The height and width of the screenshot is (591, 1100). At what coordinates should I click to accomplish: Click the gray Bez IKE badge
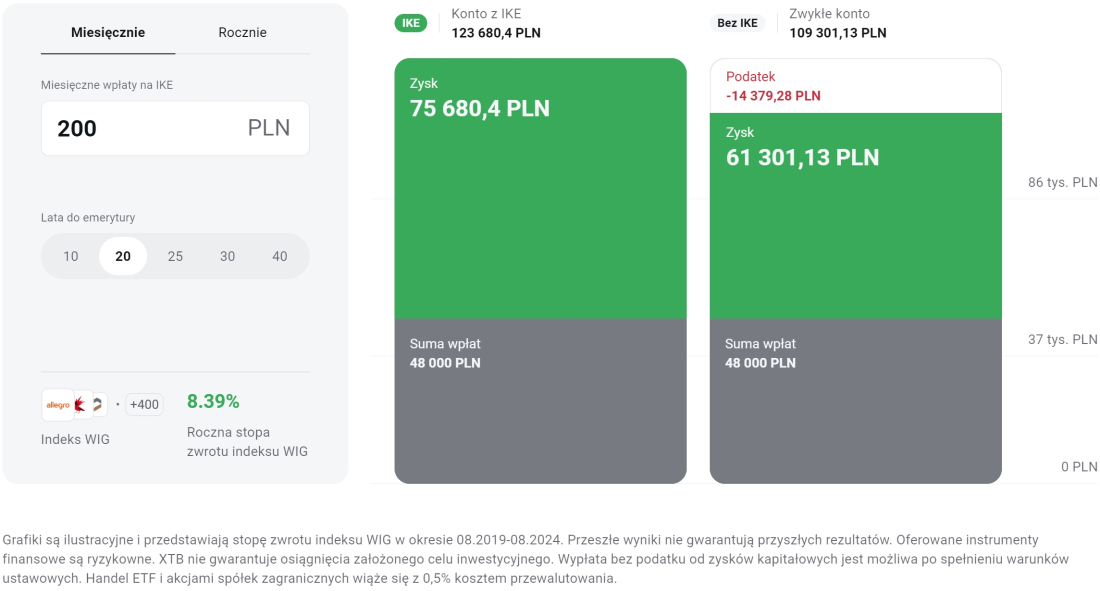pos(738,23)
